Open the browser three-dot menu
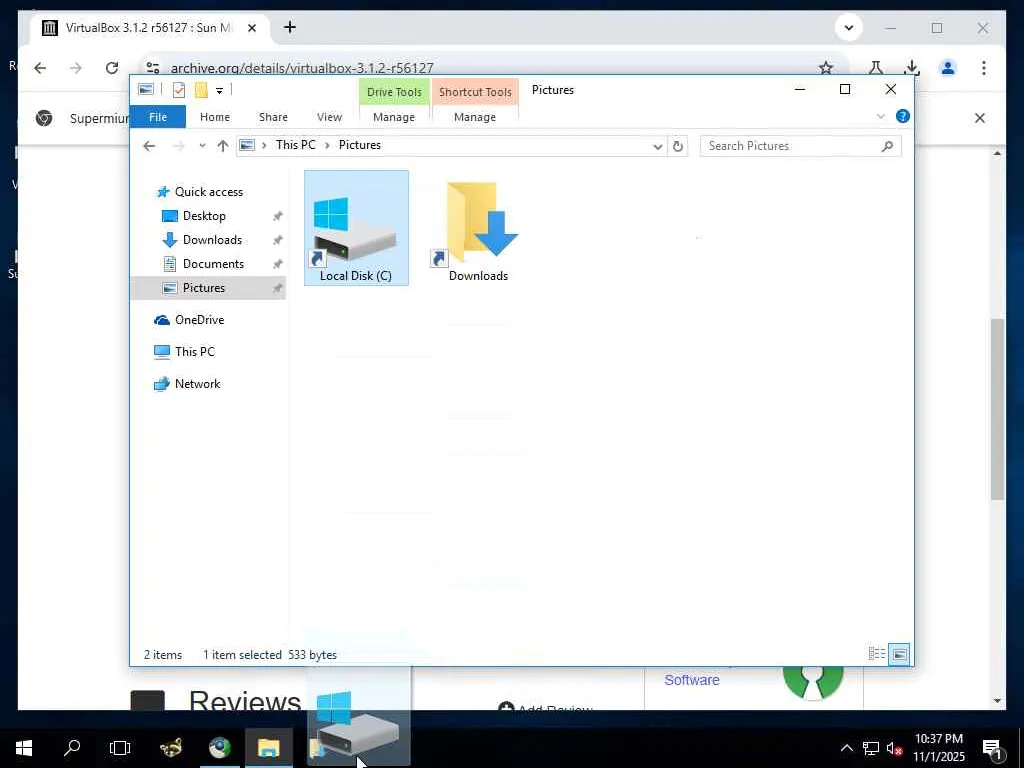This screenshot has width=1024, height=768. pyautogui.click(x=984, y=67)
